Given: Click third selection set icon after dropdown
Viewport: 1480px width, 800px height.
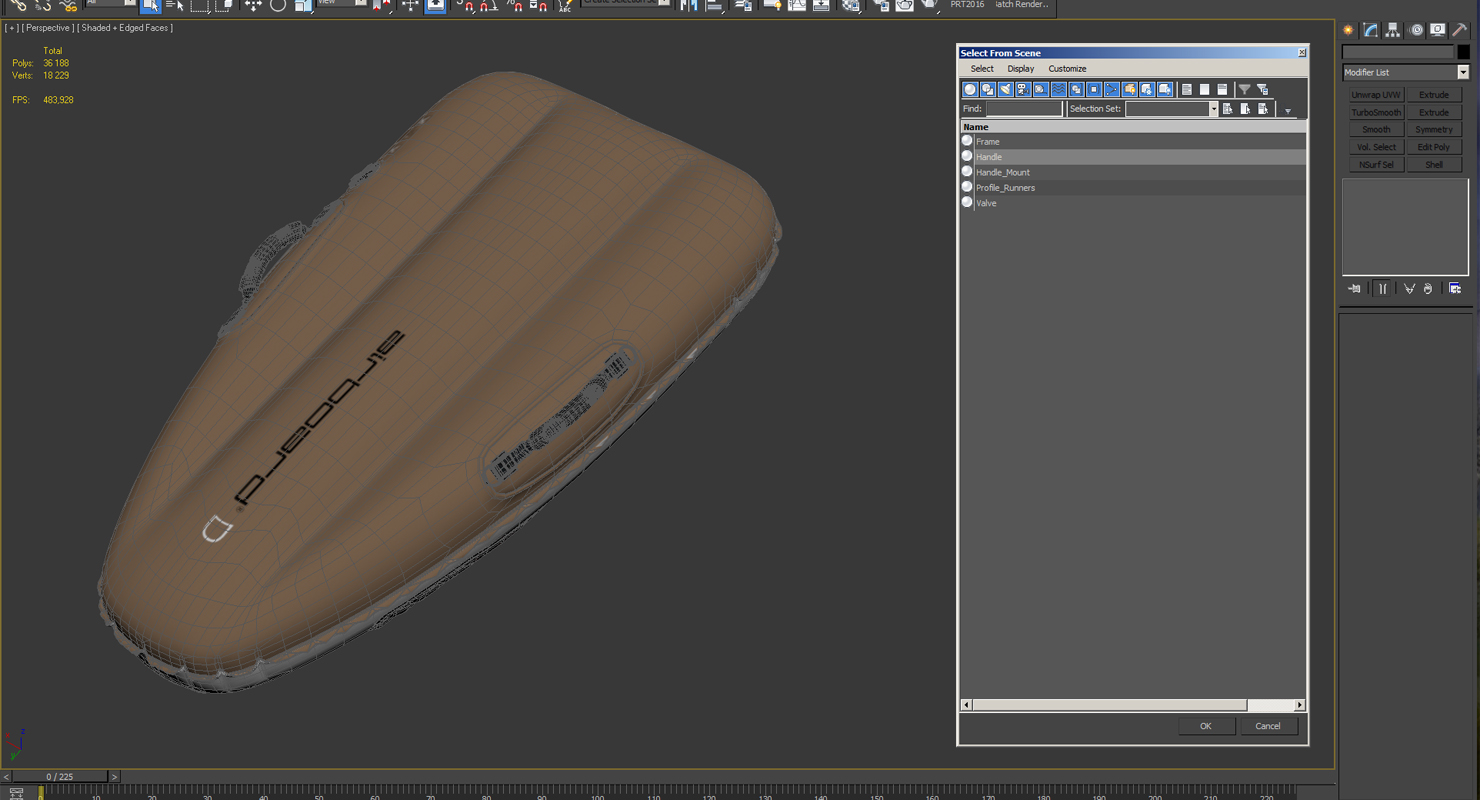Looking at the screenshot, I should tap(1264, 109).
